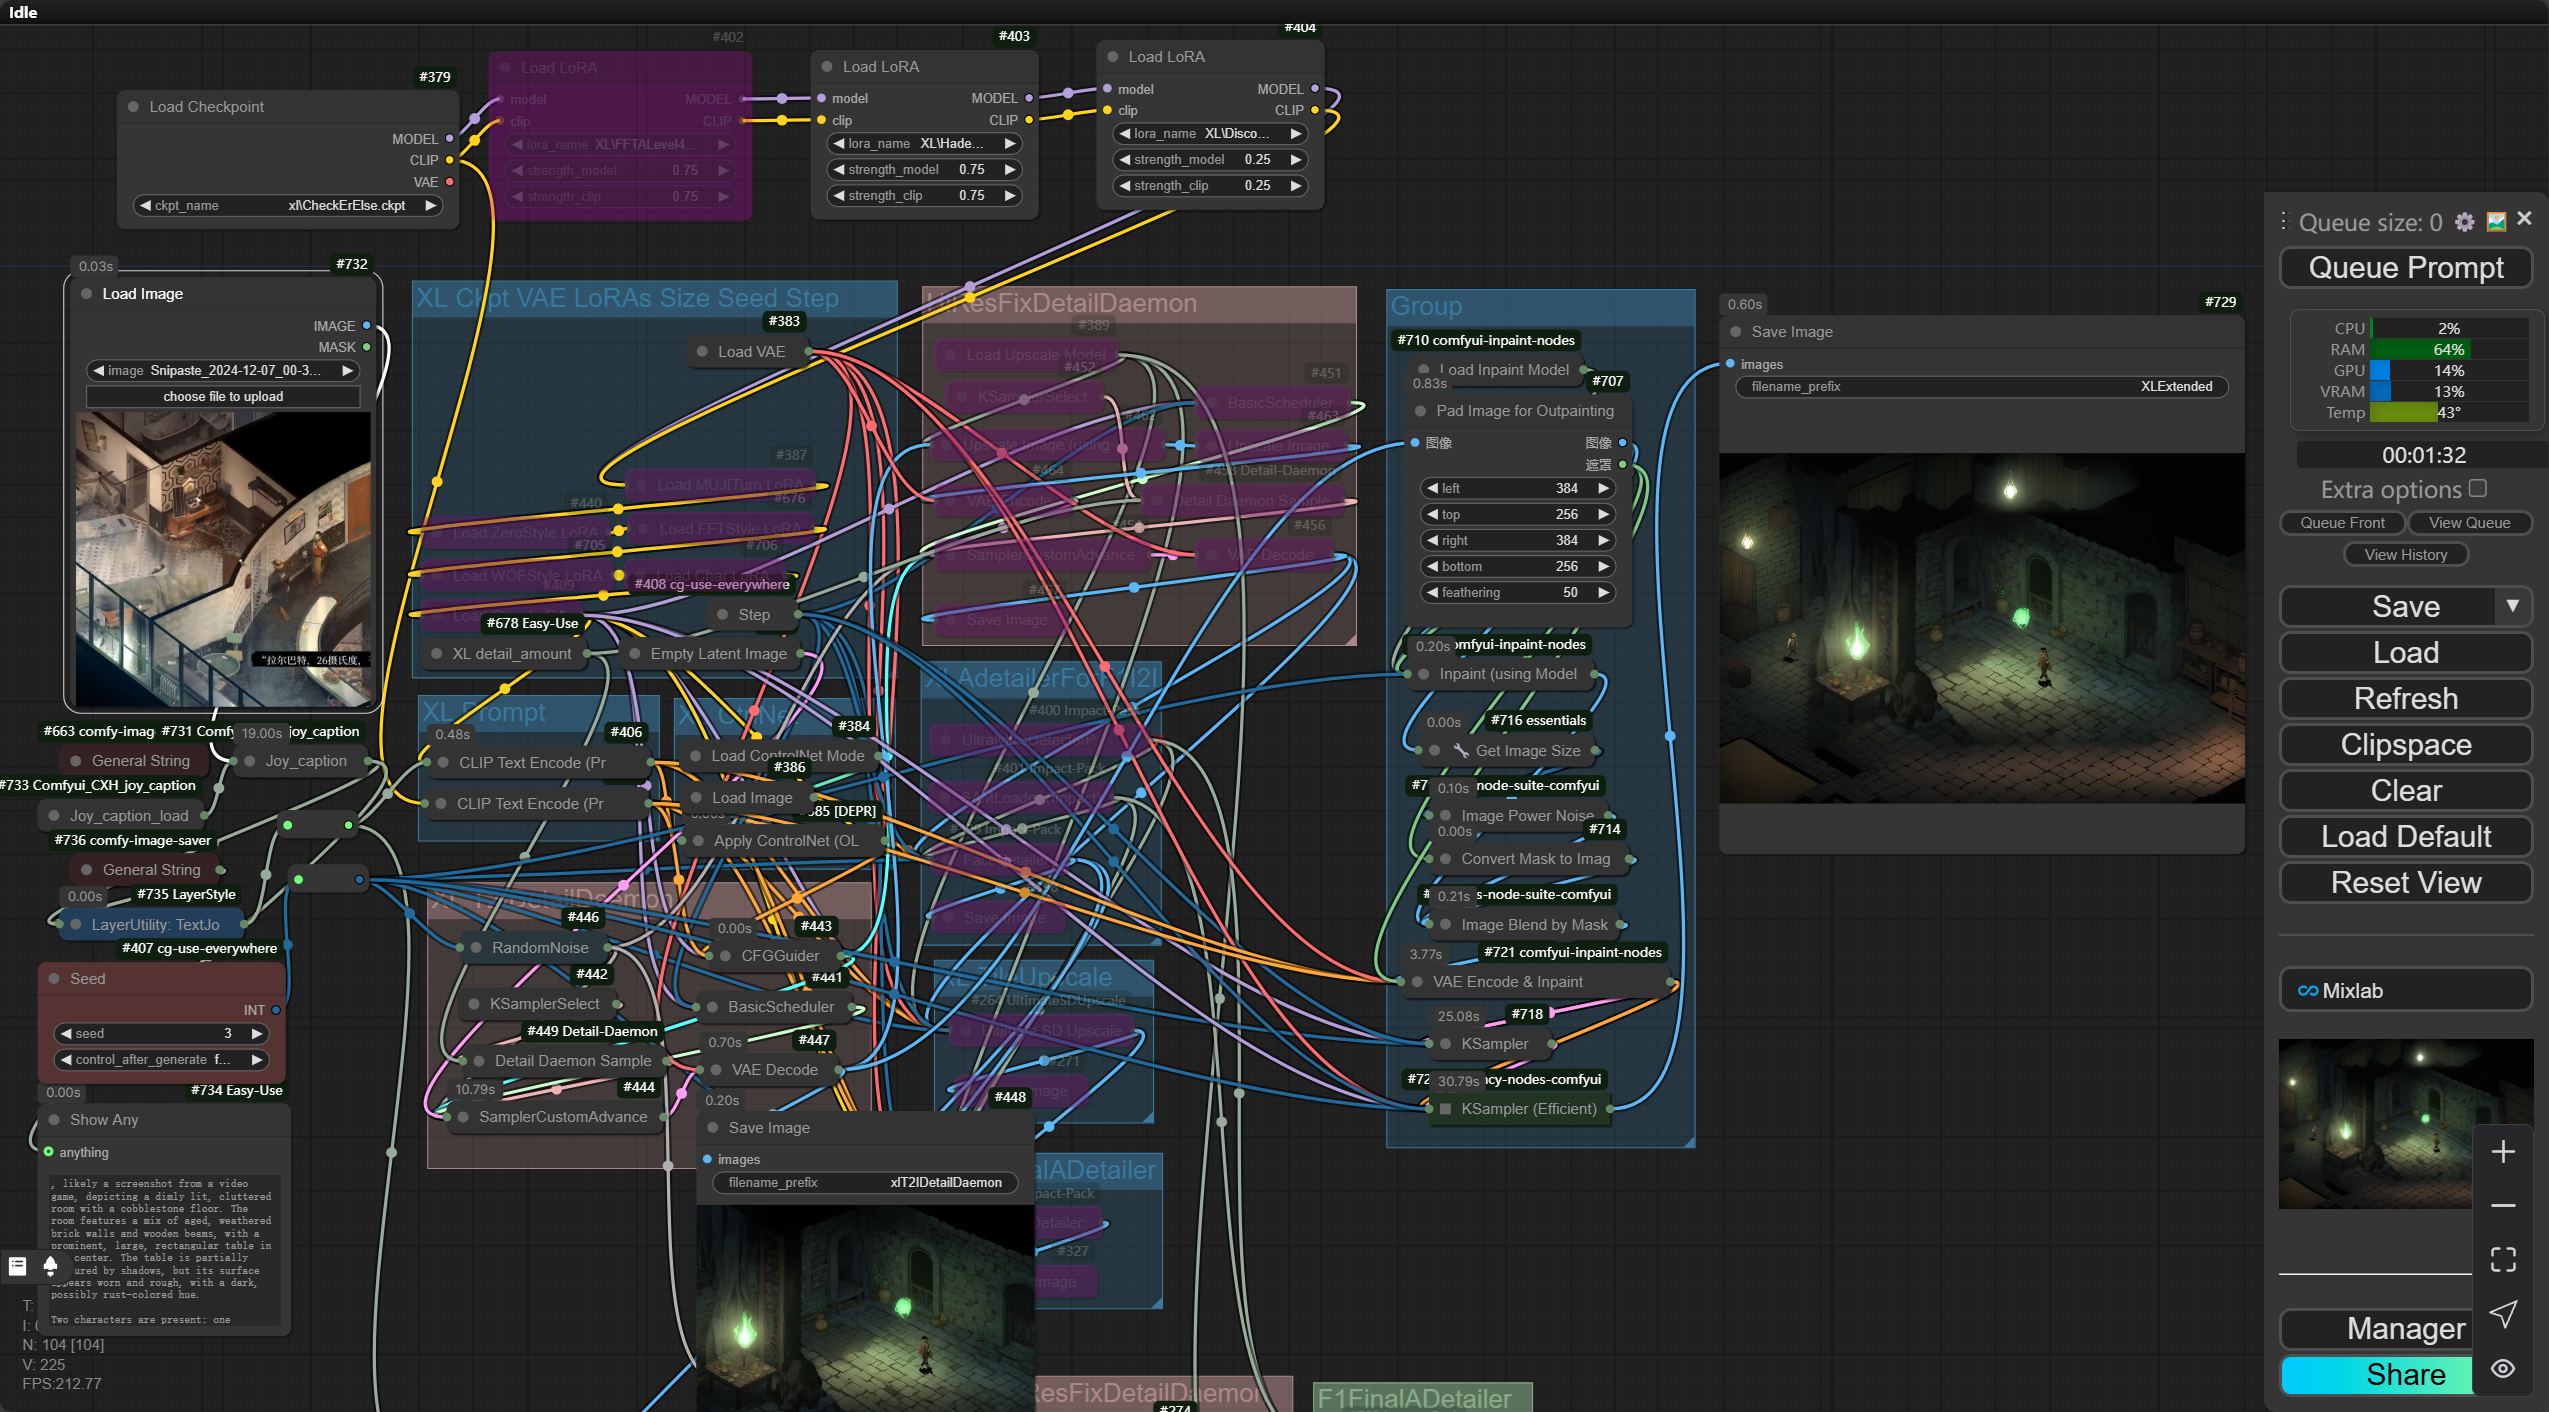Zoom out with the minus icon
Image resolution: width=2549 pixels, height=1412 pixels.
tap(2502, 1206)
